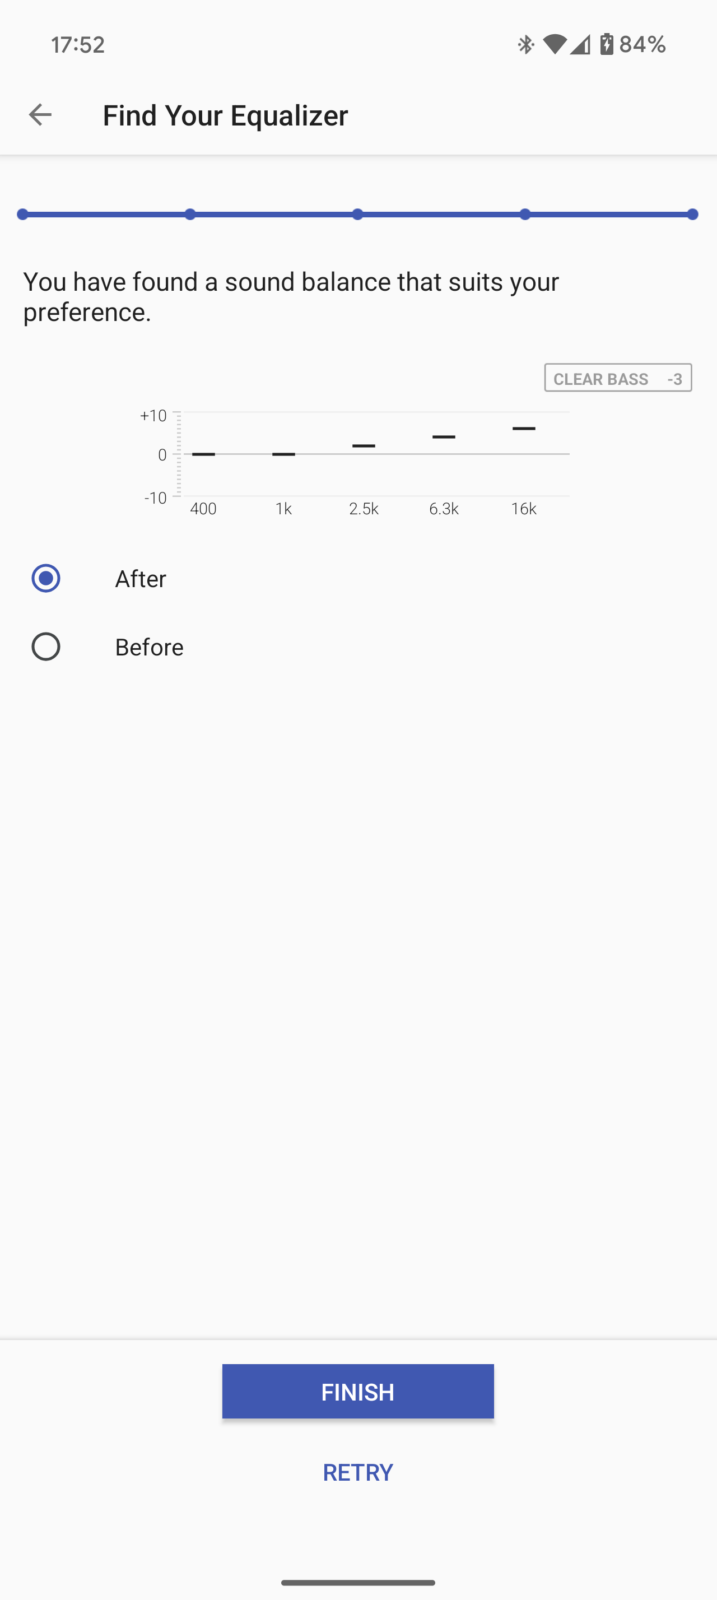Viewport: 717px width, 1600px height.
Task: Tap the 6.3k band level marker
Action: (444, 437)
